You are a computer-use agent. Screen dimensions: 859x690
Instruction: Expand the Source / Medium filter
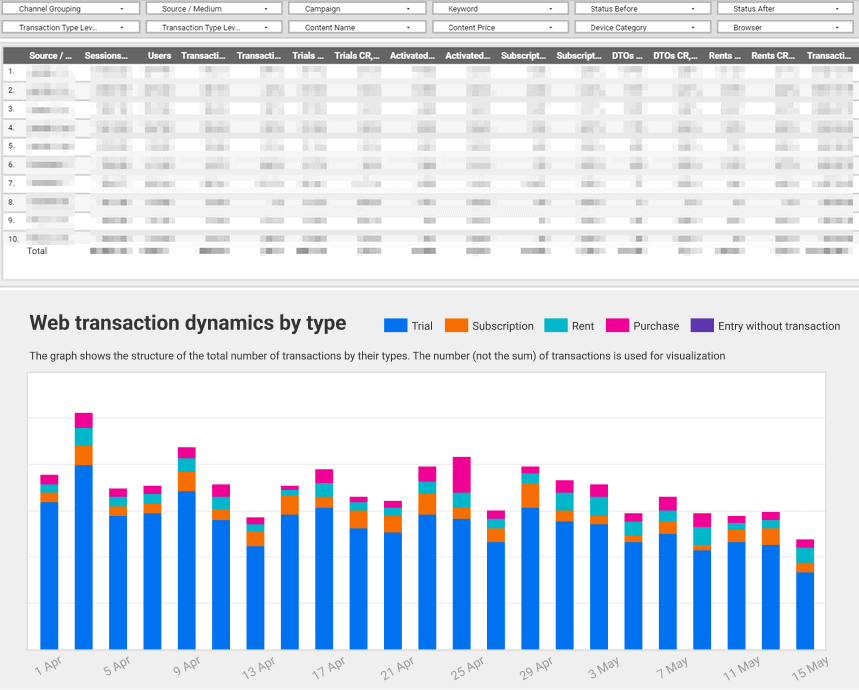[213, 9]
